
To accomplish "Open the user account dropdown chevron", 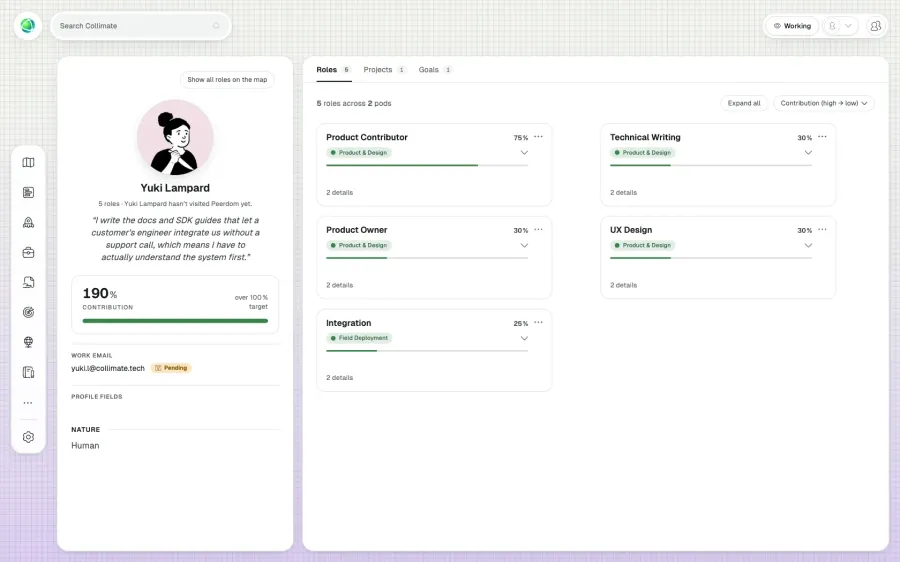I will 848,26.
